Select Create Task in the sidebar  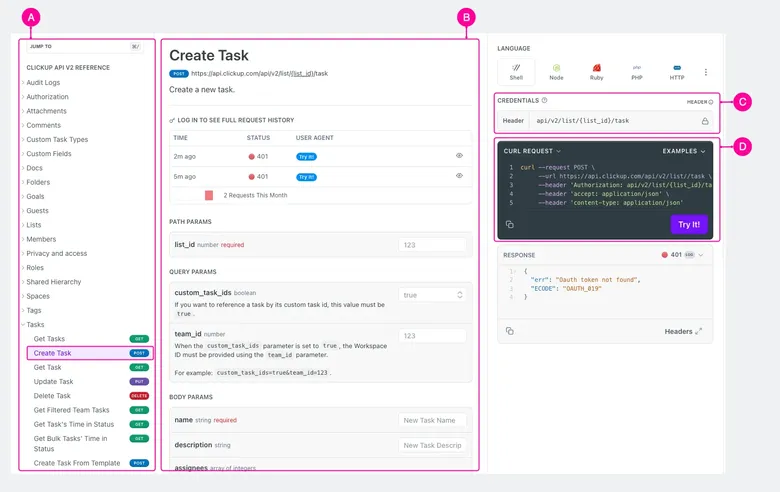point(90,353)
